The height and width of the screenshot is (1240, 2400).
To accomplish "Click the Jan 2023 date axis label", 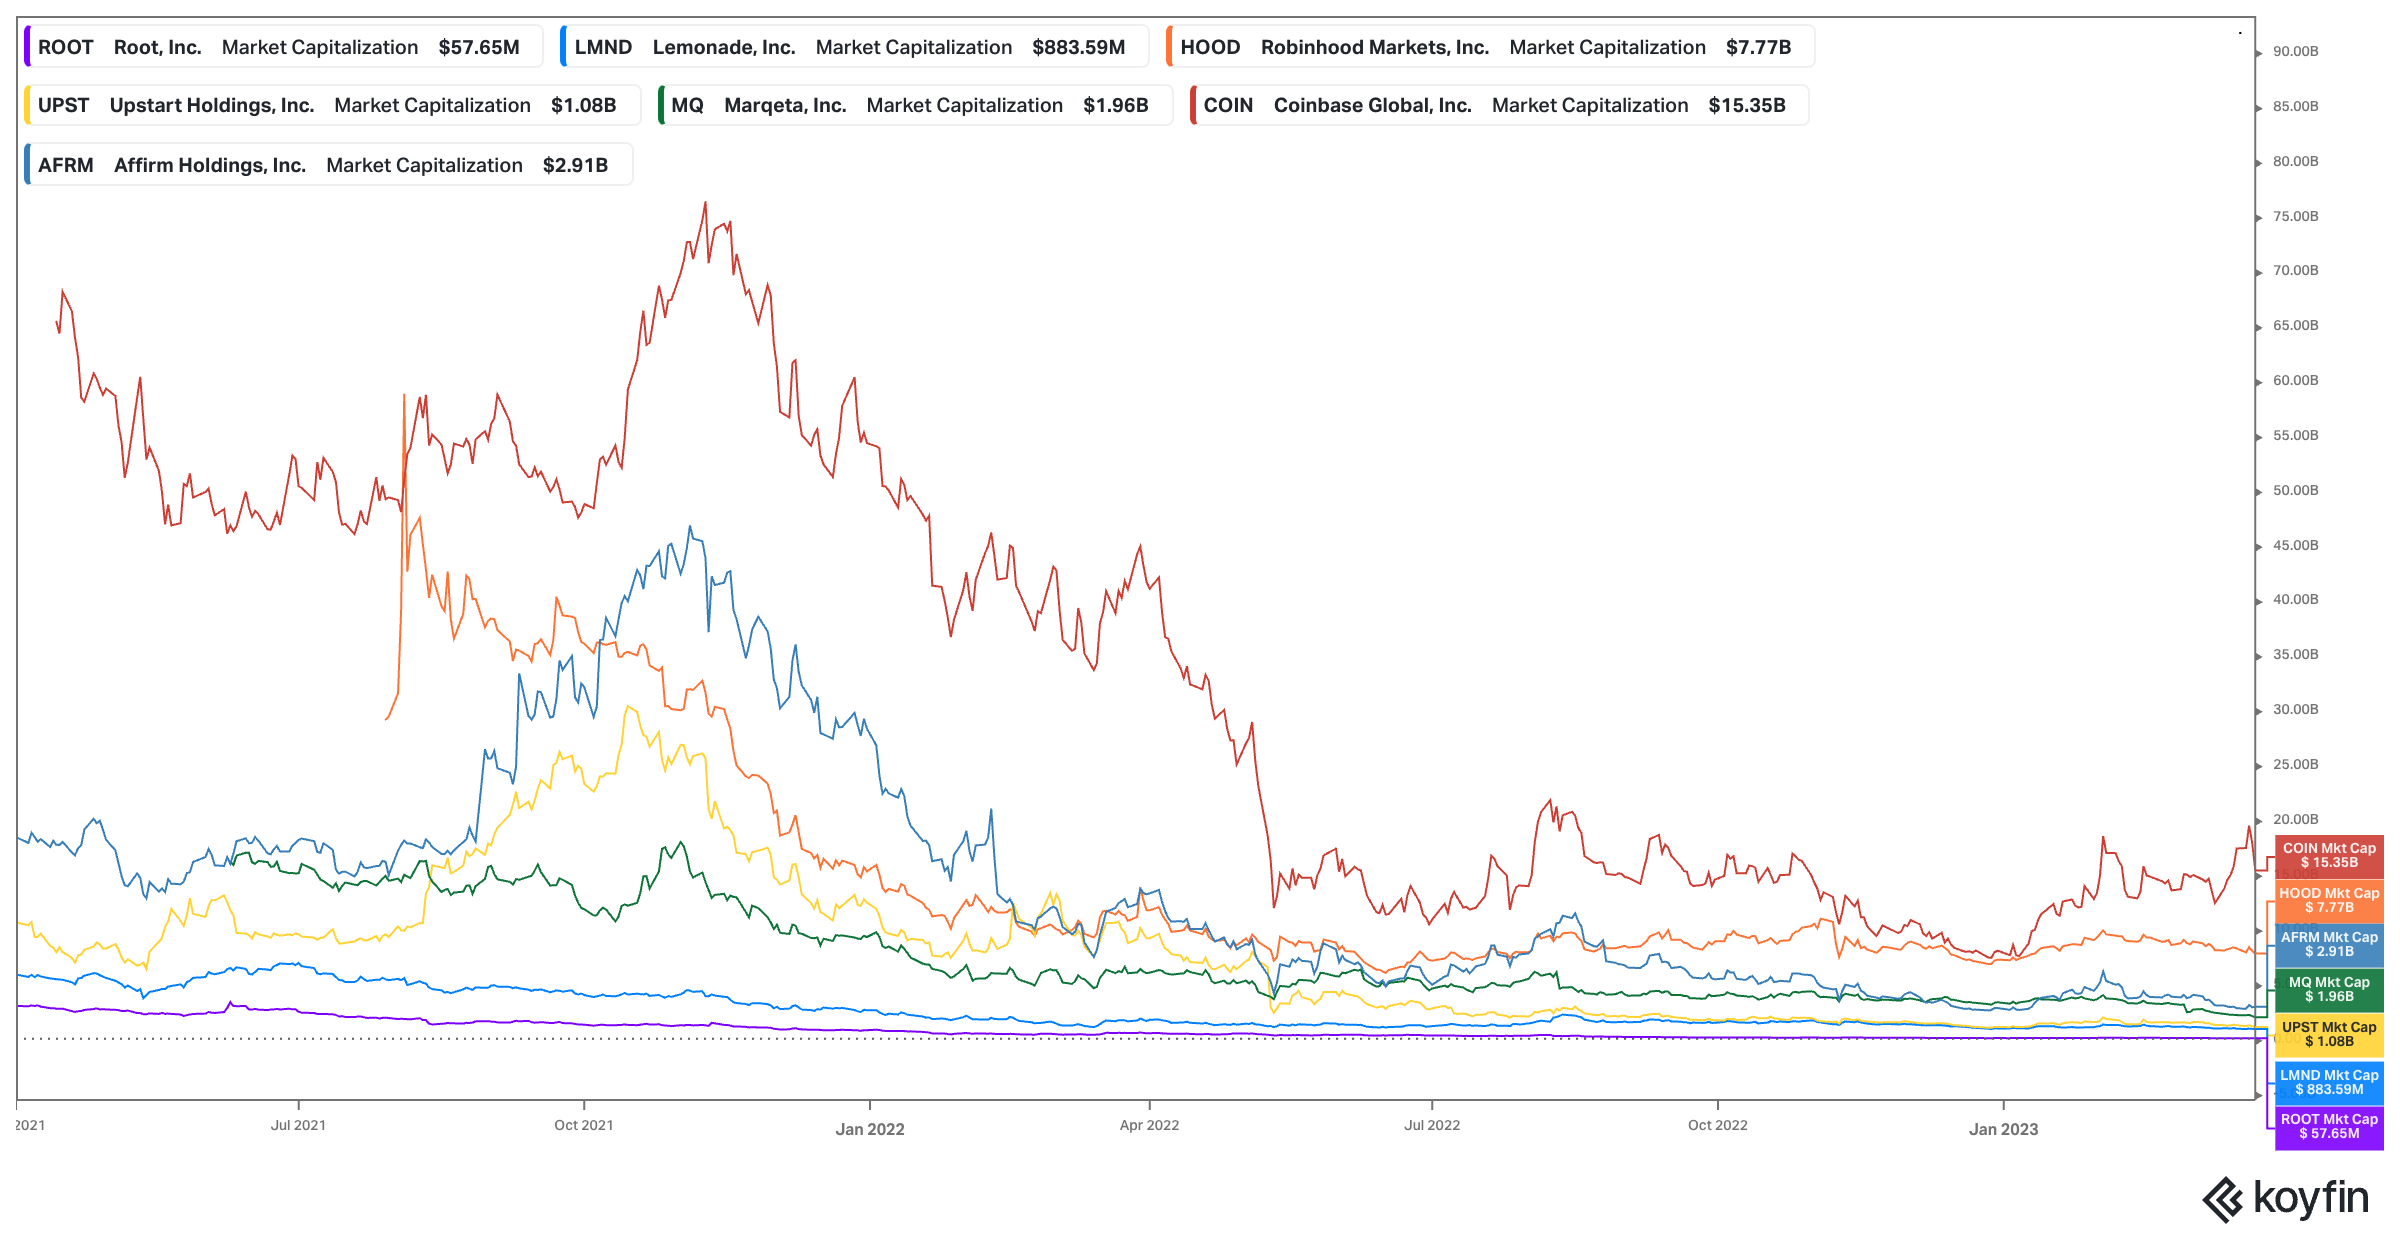I will (2003, 1129).
